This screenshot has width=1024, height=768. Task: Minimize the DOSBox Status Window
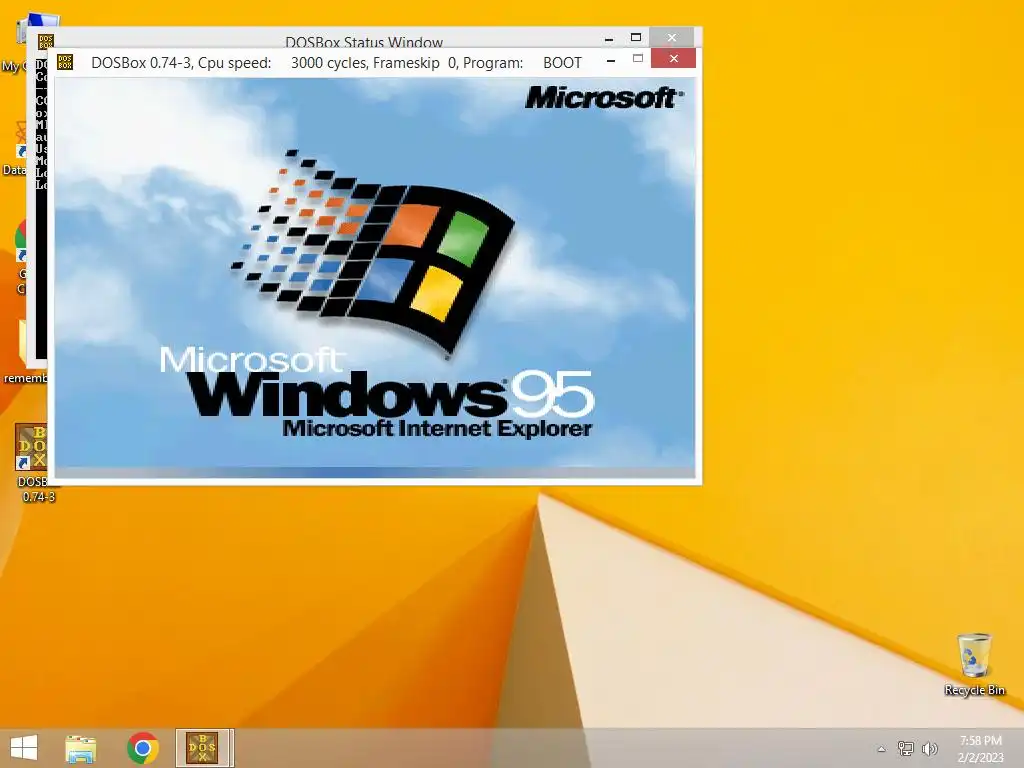[x=609, y=39]
